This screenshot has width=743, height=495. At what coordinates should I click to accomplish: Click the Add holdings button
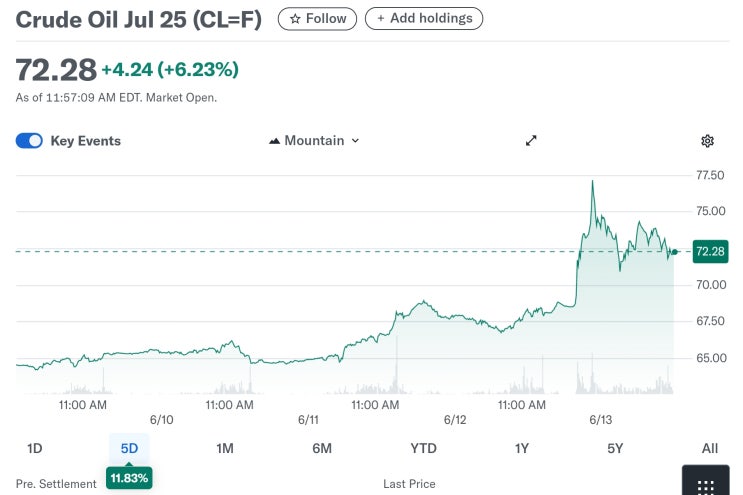coord(424,18)
